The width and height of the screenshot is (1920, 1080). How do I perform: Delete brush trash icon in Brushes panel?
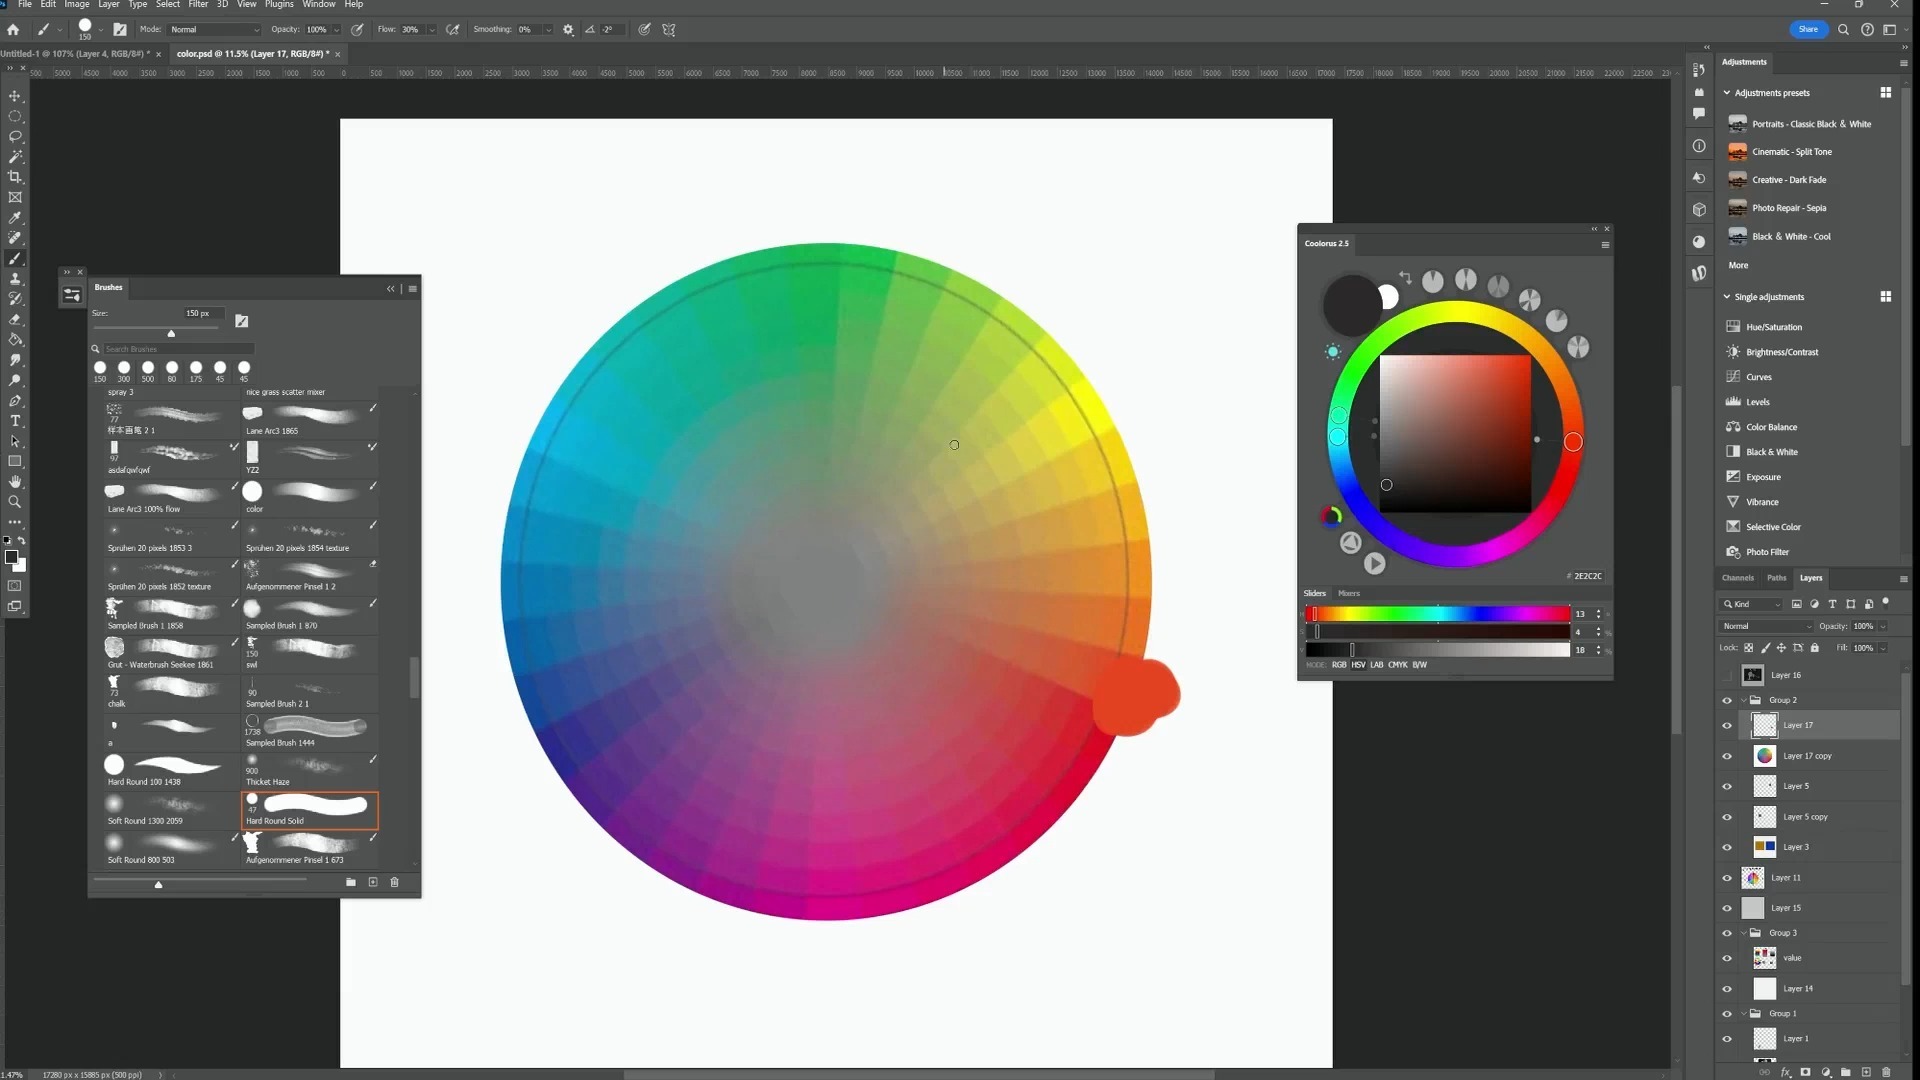click(394, 882)
